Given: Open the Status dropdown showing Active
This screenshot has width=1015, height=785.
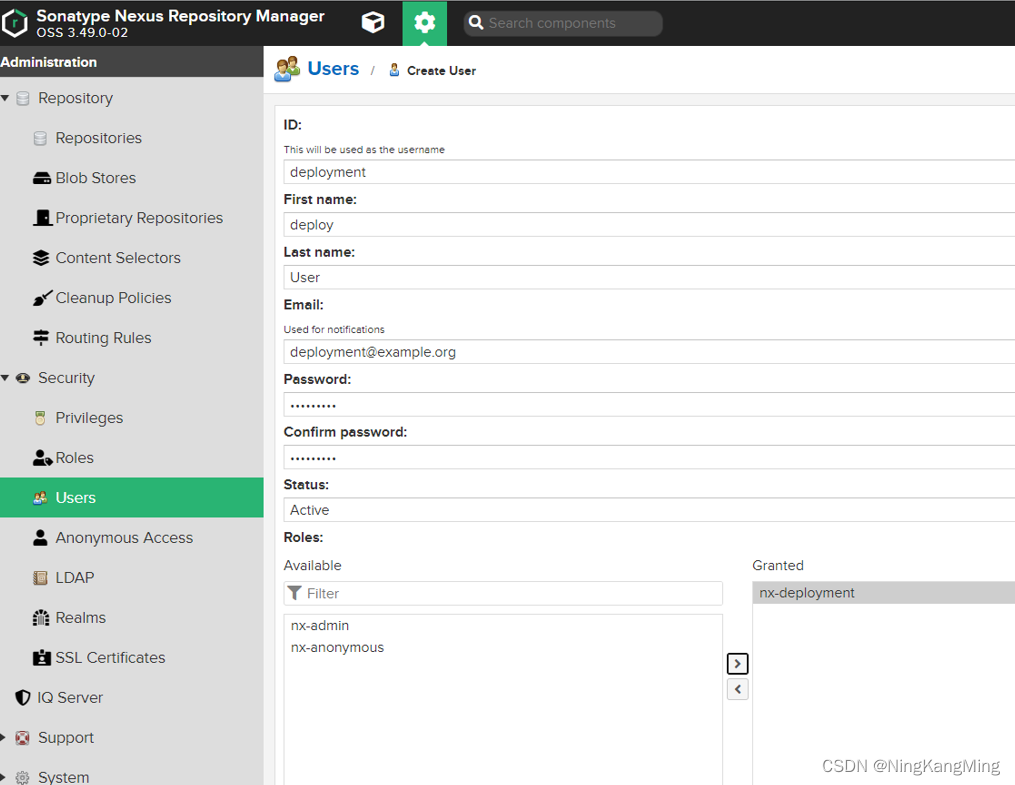Looking at the screenshot, I should point(649,510).
